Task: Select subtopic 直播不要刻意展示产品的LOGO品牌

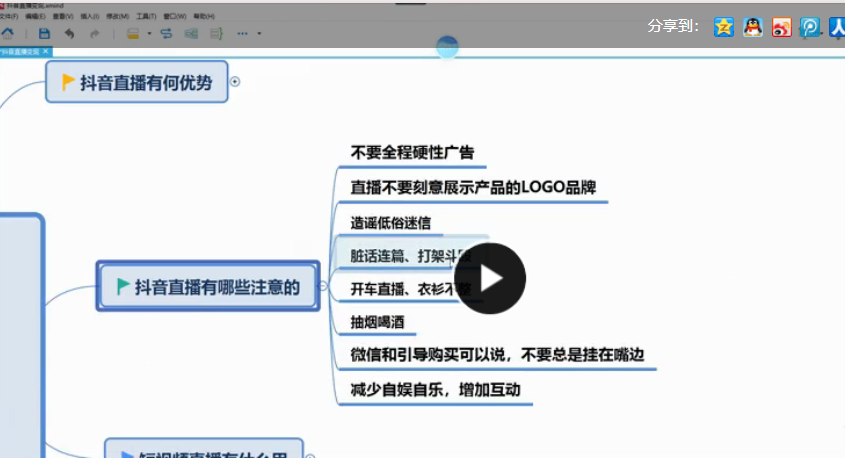Action: [x=473, y=188]
